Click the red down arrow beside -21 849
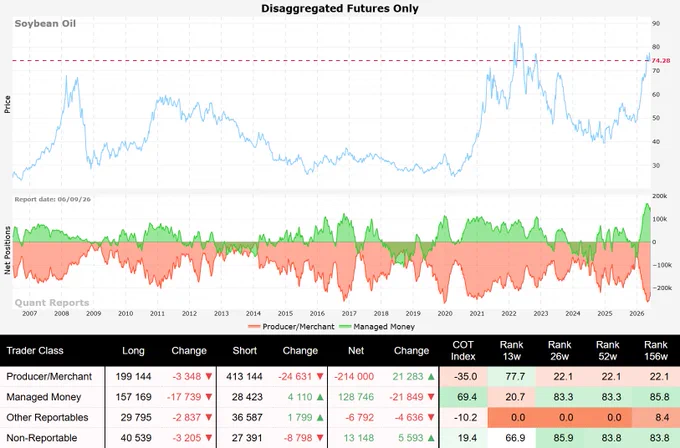This screenshot has height=448, width=680. [x=431, y=397]
